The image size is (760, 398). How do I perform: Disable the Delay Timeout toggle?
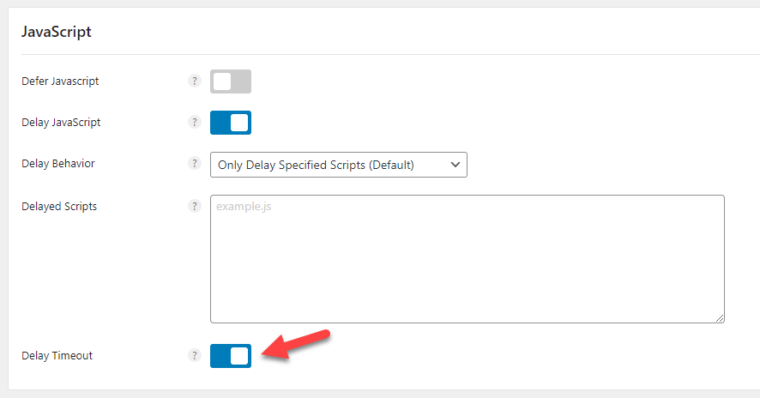[231, 356]
